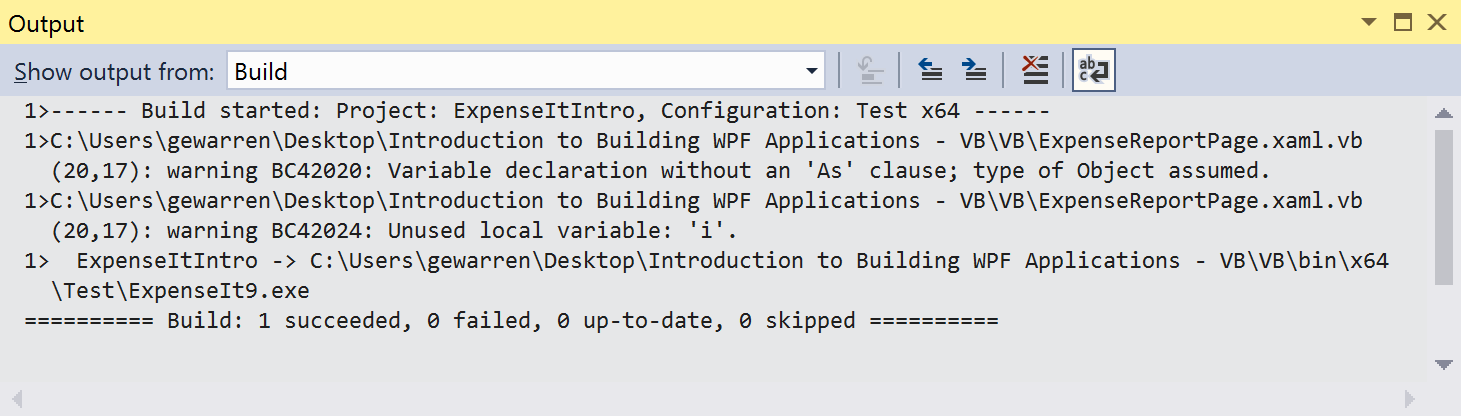This screenshot has height=416, width=1461.
Task: Select the BC42020 warning message line
Action: 660,171
